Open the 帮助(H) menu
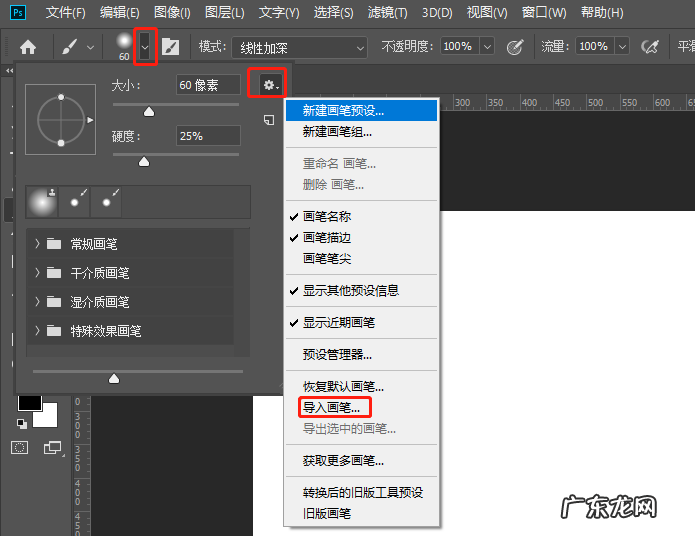The height and width of the screenshot is (536, 695). [602, 12]
